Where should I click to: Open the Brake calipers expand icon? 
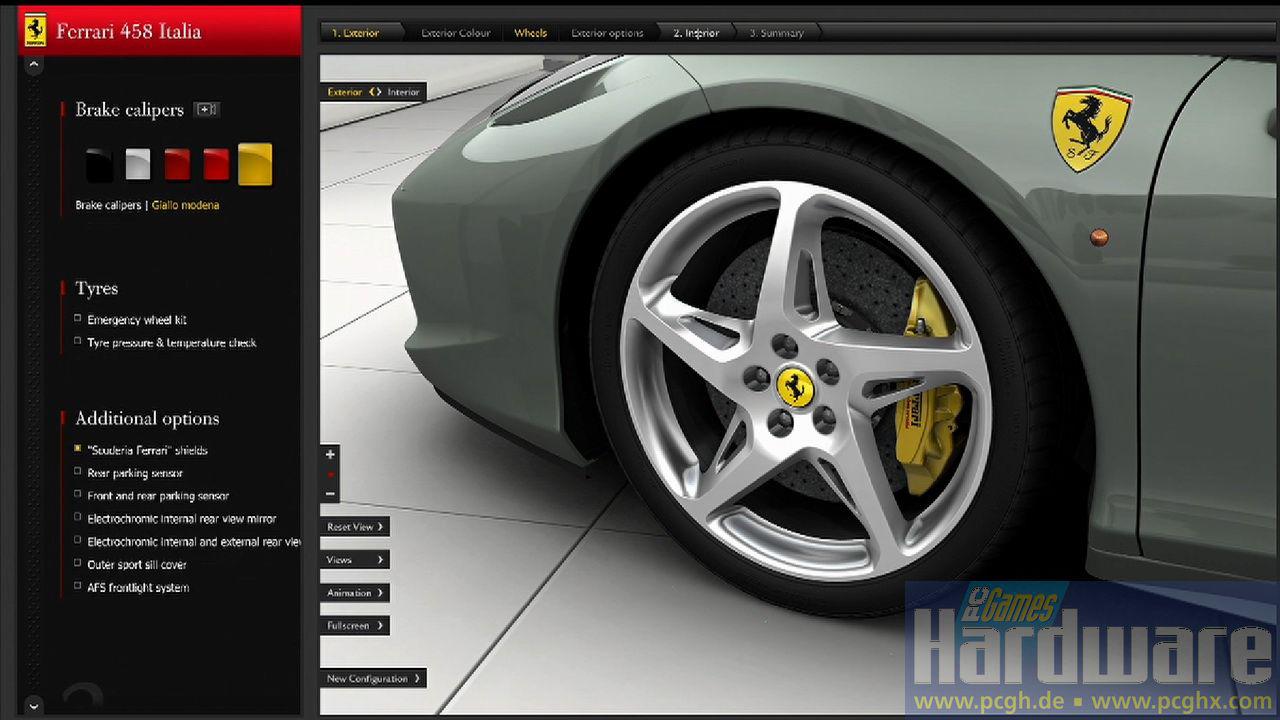tap(207, 109)
